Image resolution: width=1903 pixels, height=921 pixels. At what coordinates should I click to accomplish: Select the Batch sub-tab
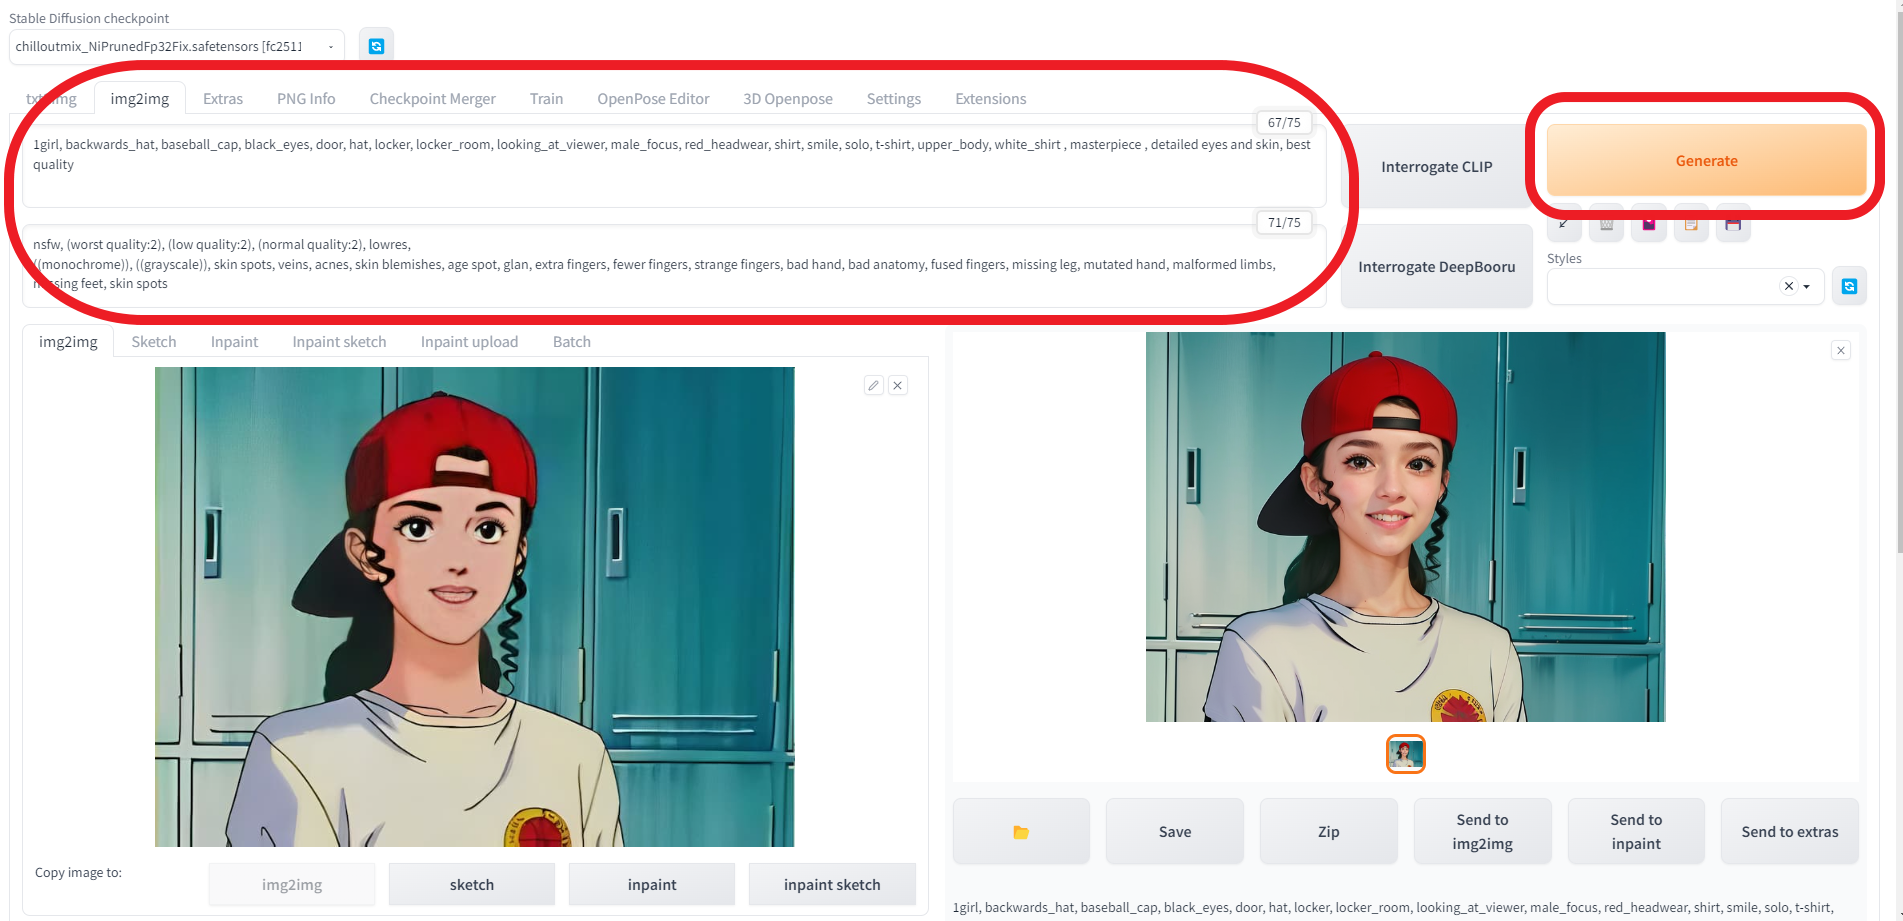572,341
